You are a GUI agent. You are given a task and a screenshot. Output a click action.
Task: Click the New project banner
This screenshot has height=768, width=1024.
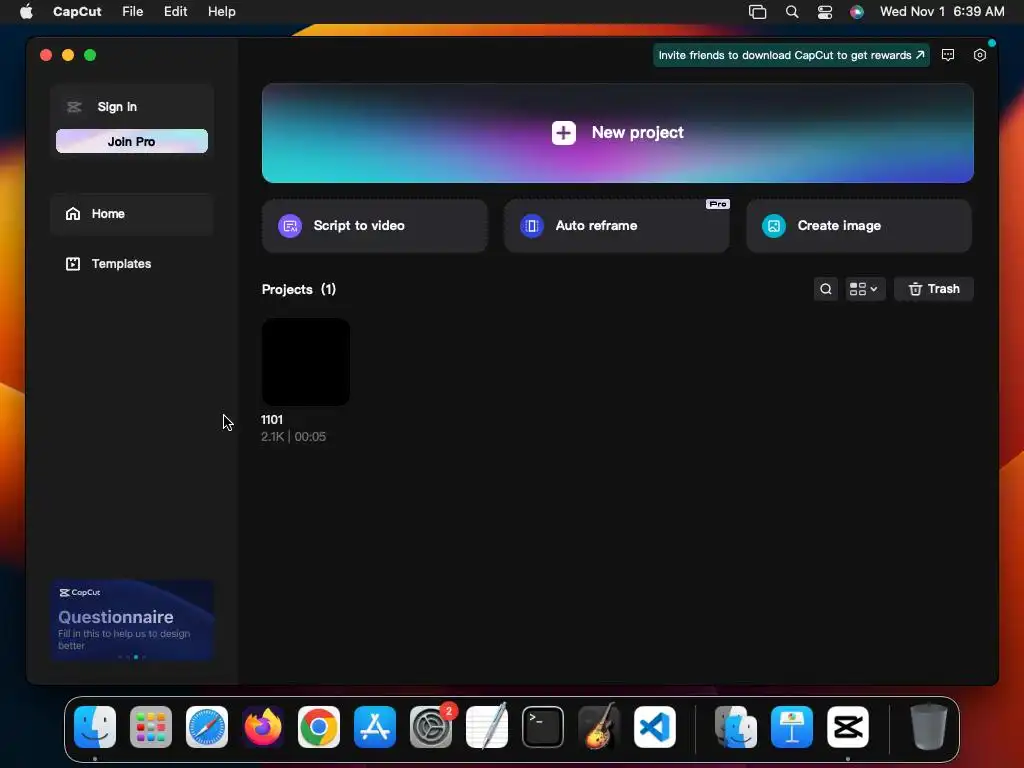[617, 133]
